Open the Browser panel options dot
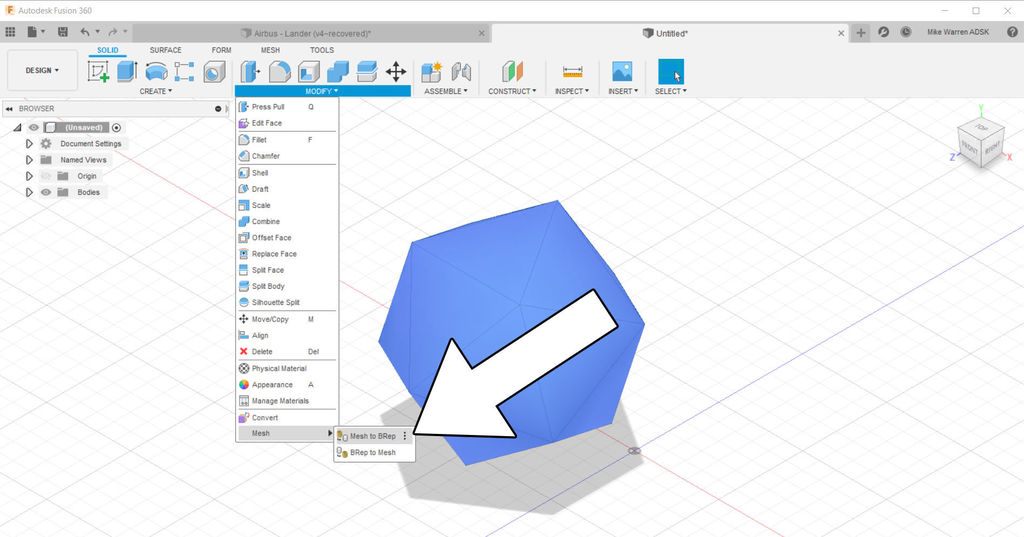 (218, 108)
